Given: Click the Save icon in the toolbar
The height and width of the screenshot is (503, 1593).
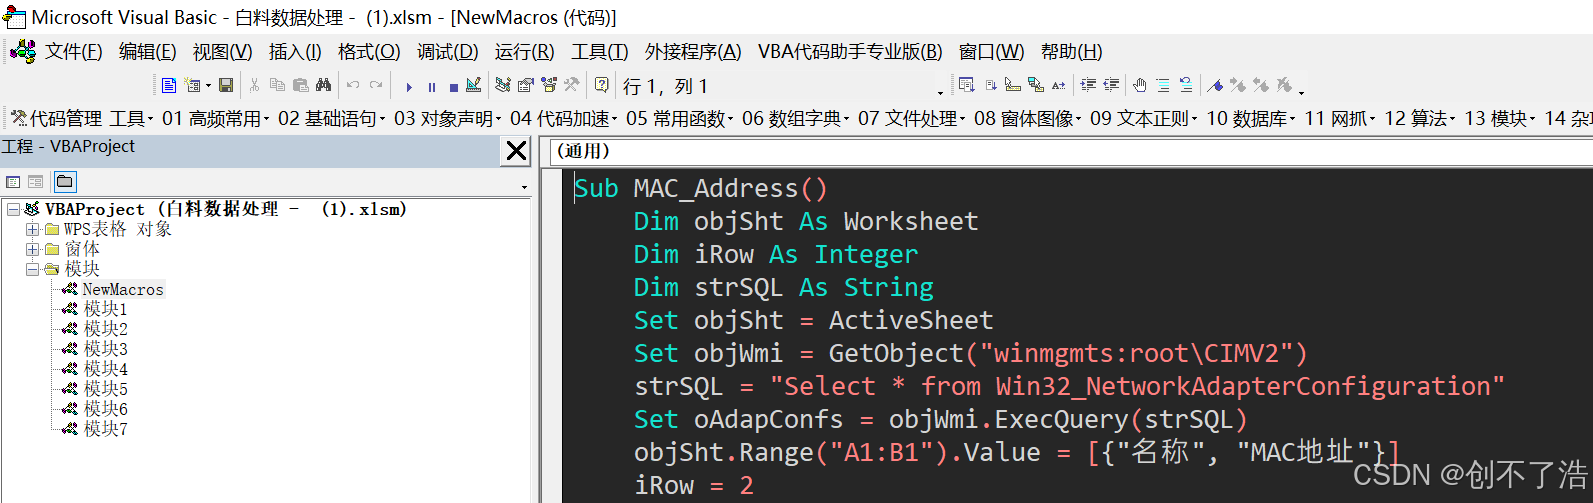Looking at the screenshot, I should click(226, 85).
